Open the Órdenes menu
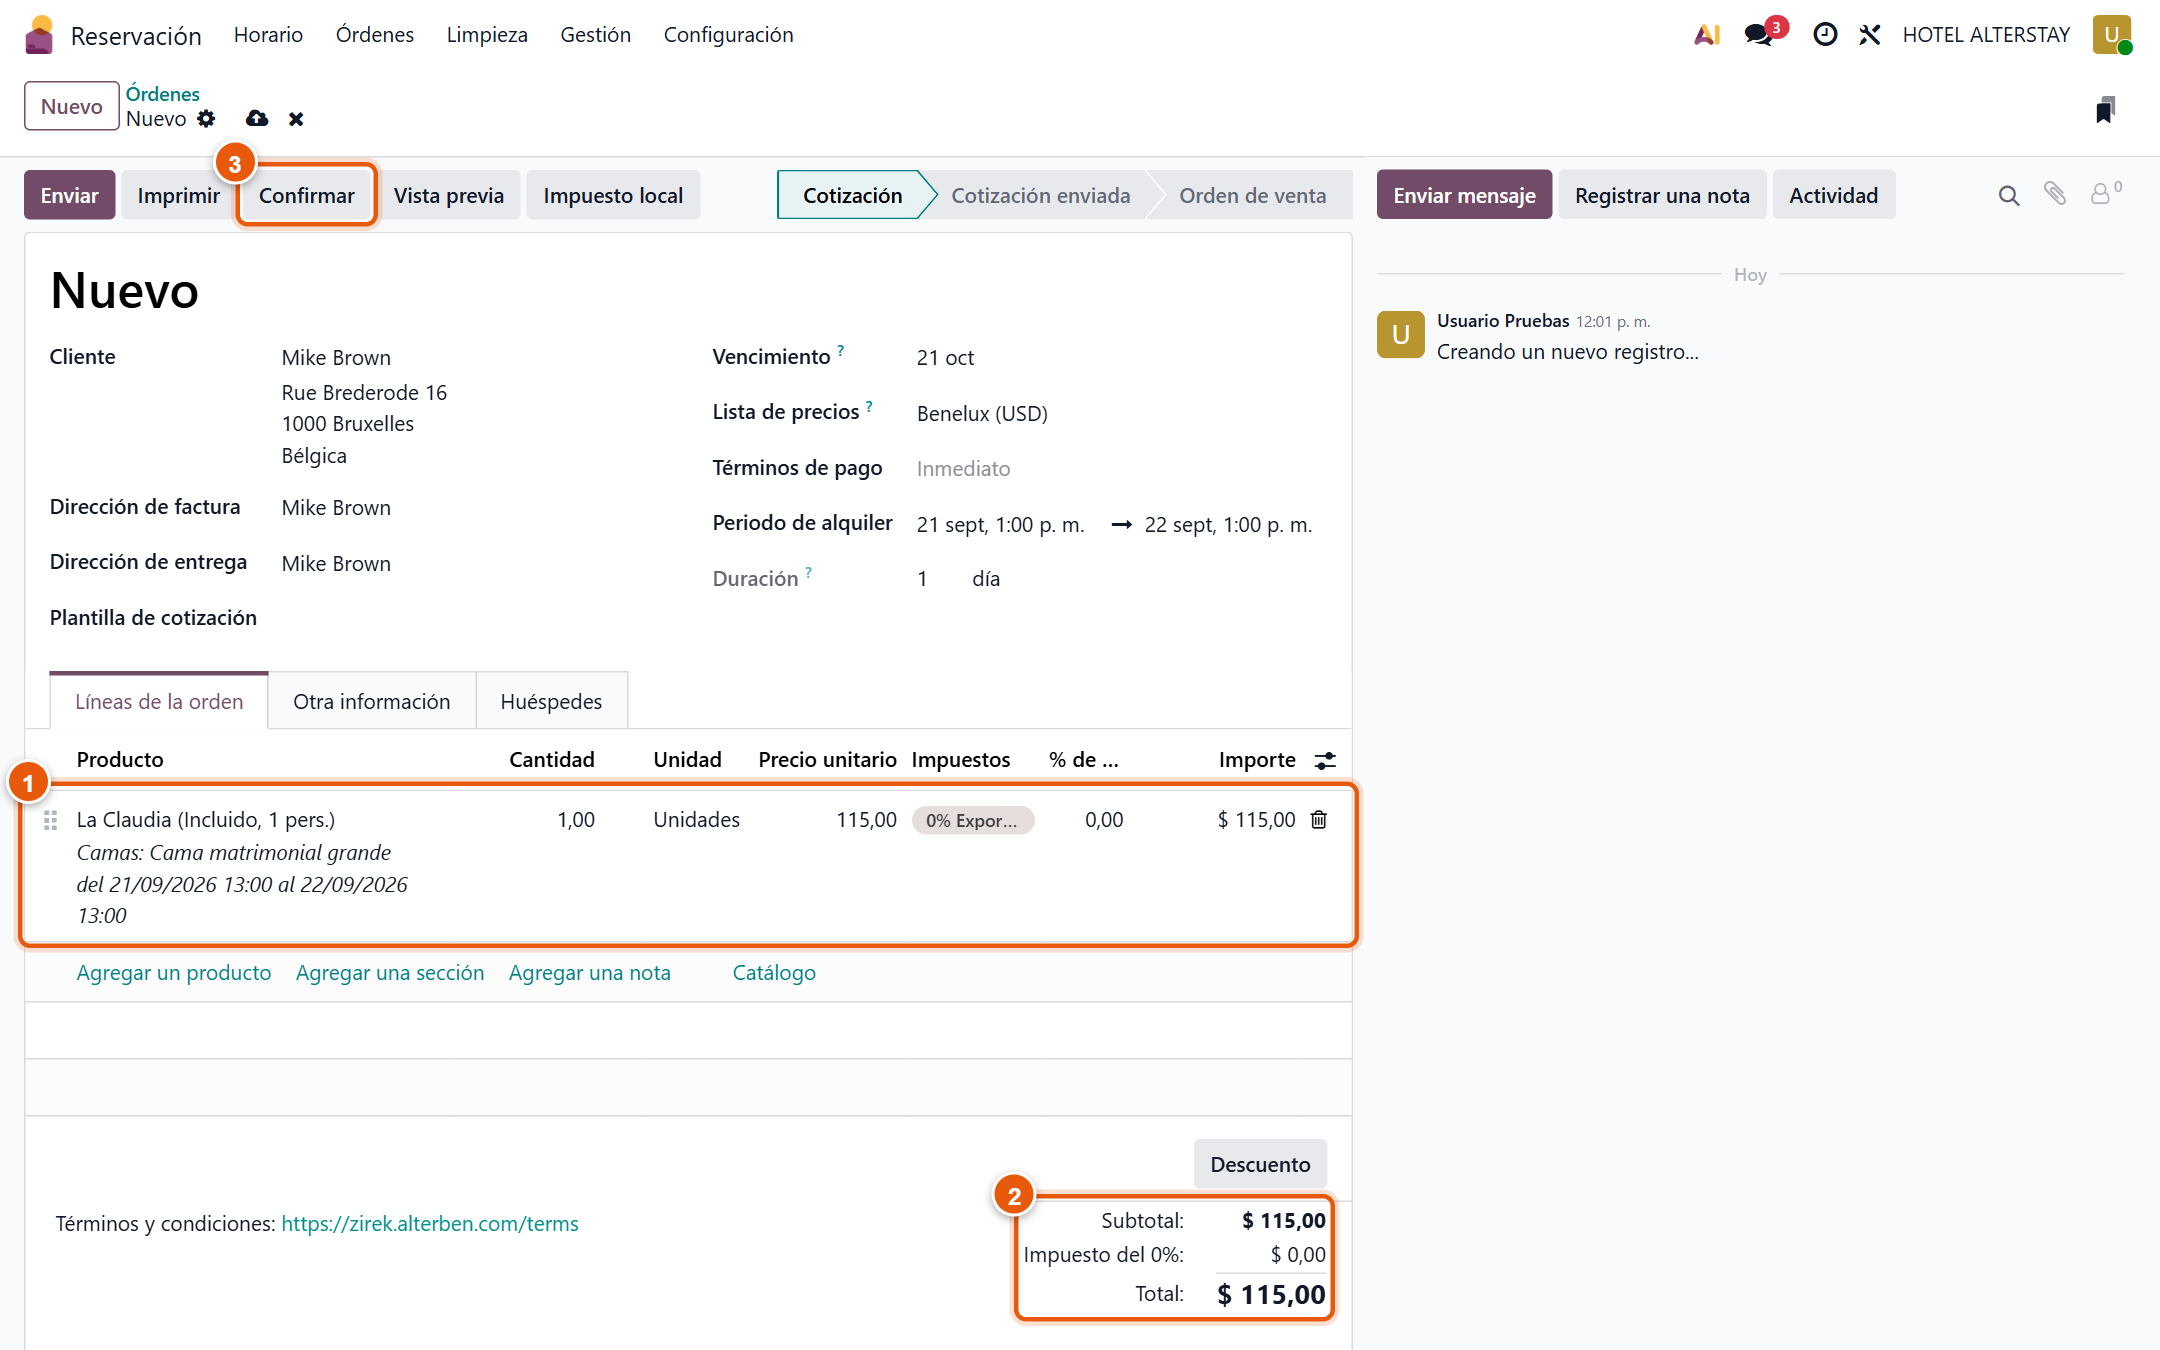 pos(375,35)
